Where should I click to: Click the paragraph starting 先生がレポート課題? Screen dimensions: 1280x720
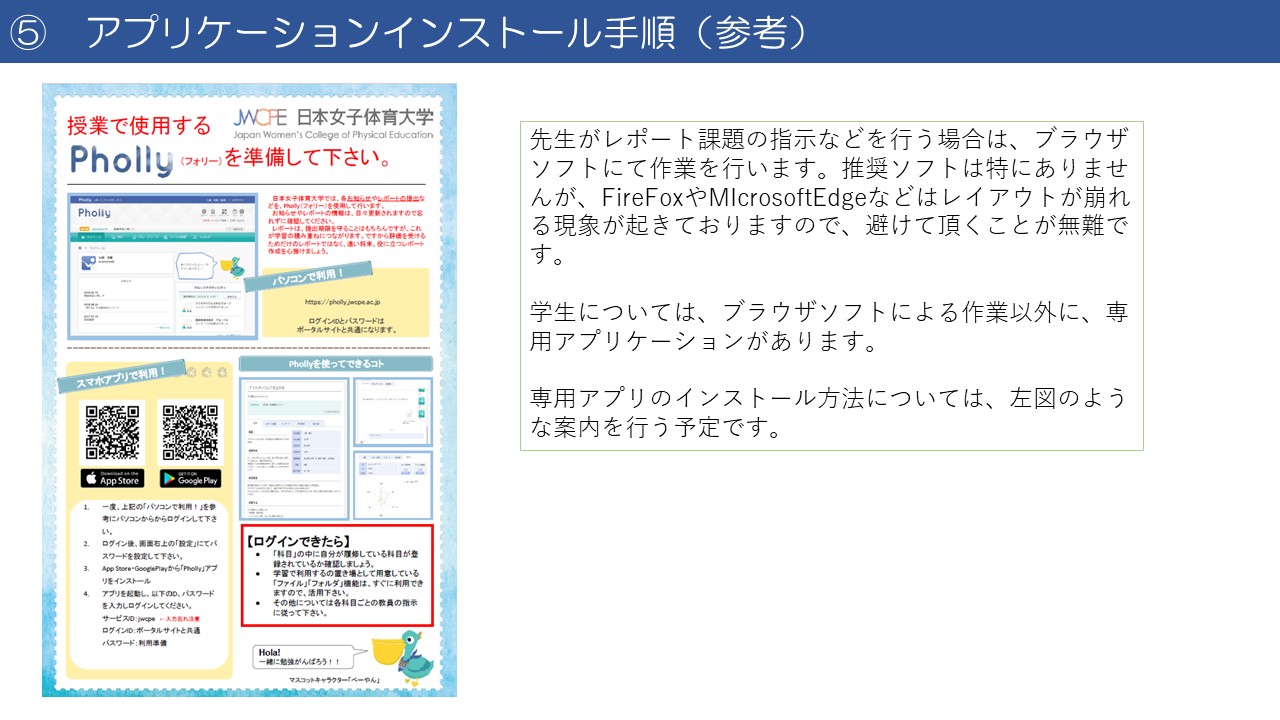click(x=829, y=196)
